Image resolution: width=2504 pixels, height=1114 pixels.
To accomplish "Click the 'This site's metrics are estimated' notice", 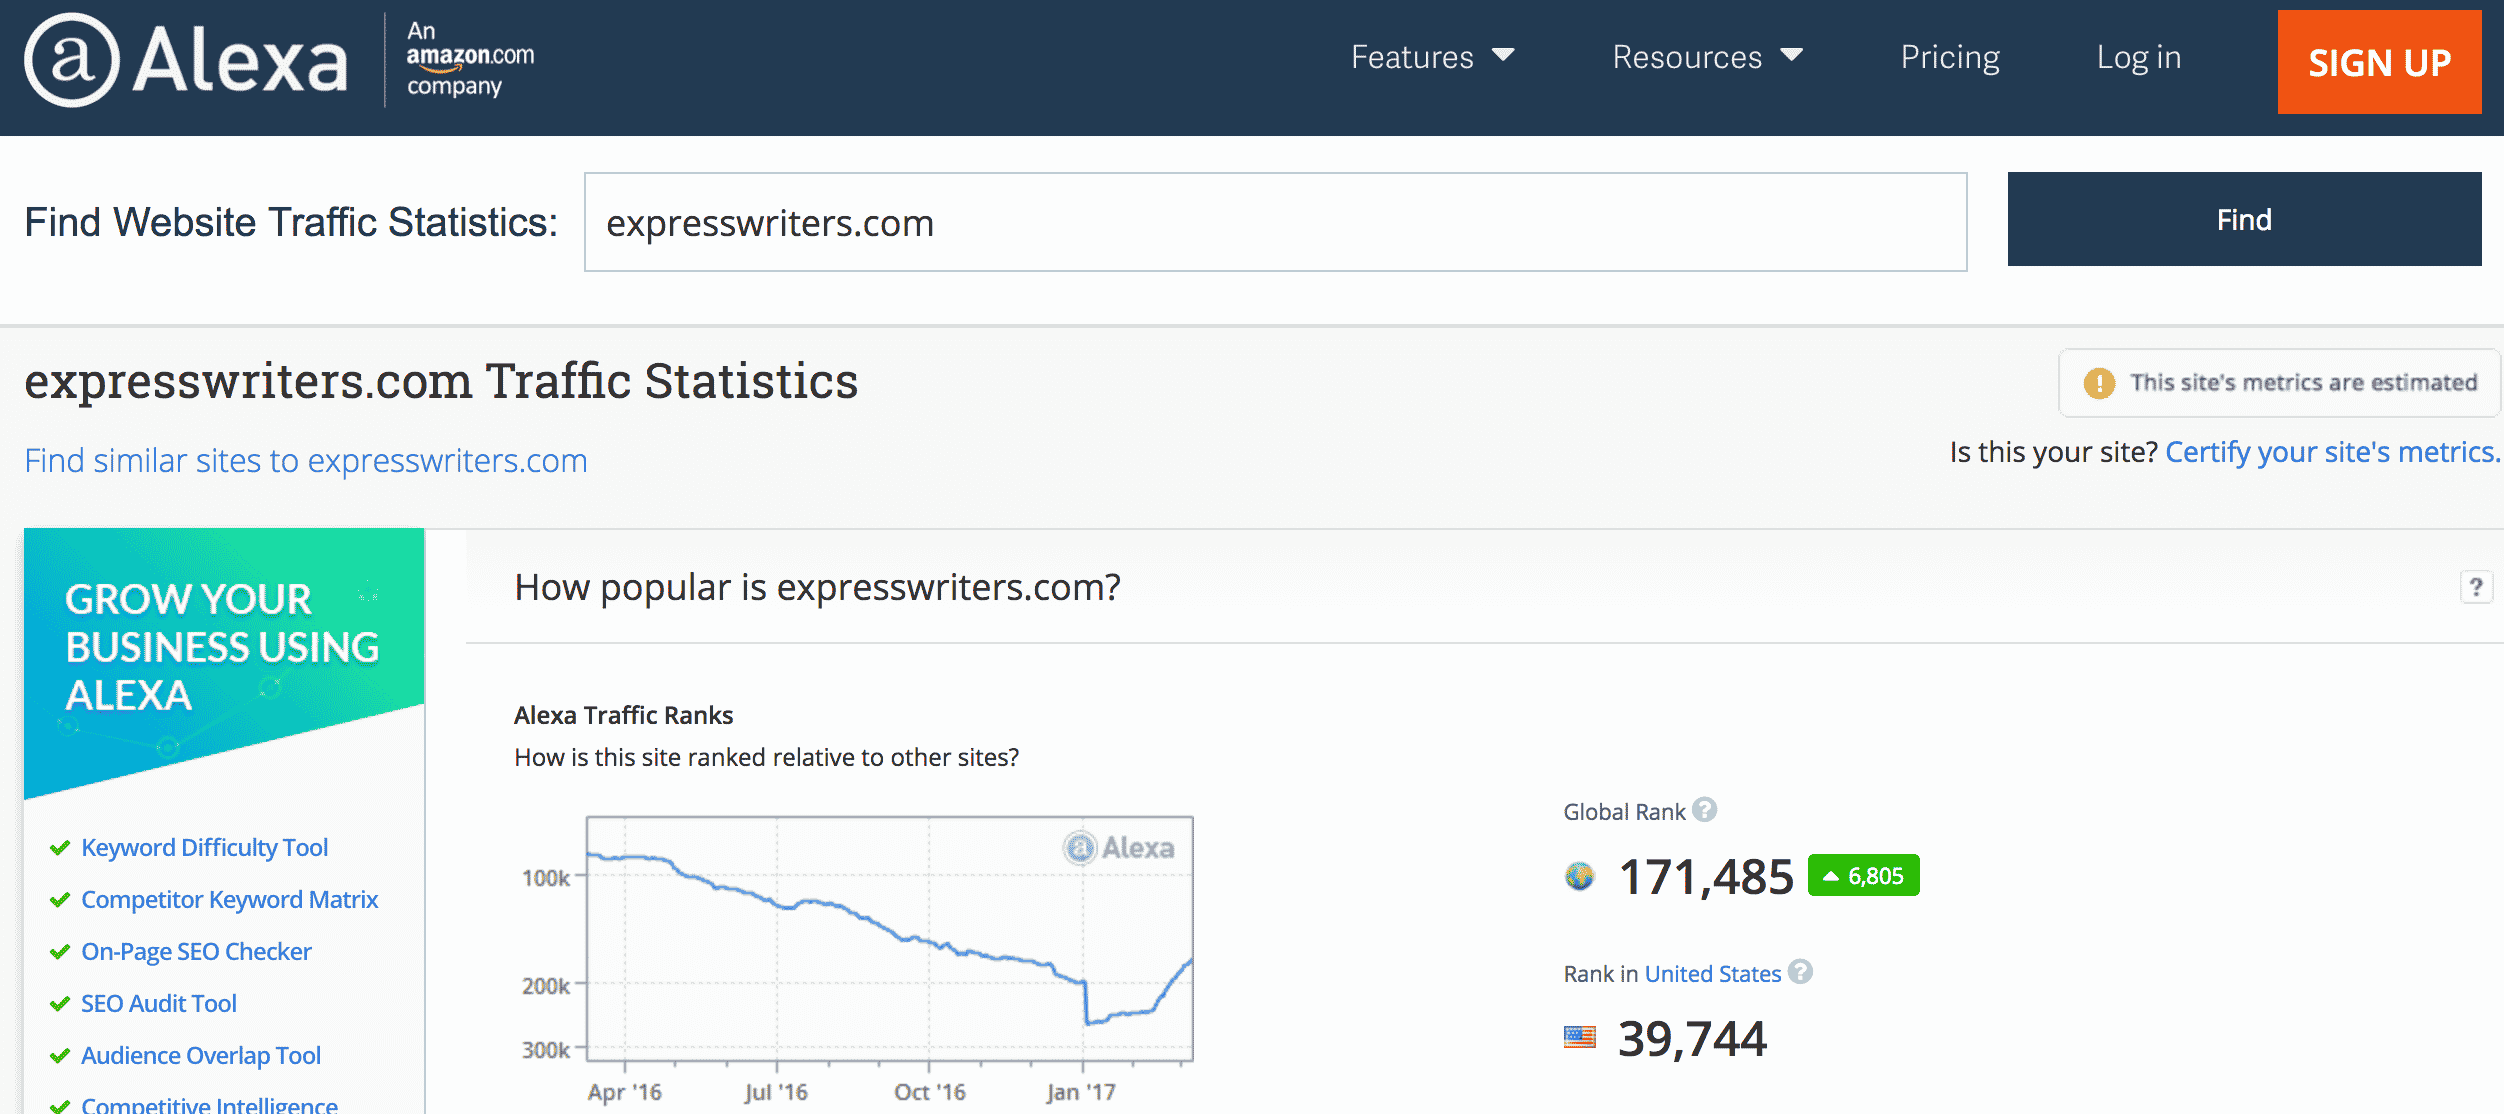I will [x=2279, y=383].
